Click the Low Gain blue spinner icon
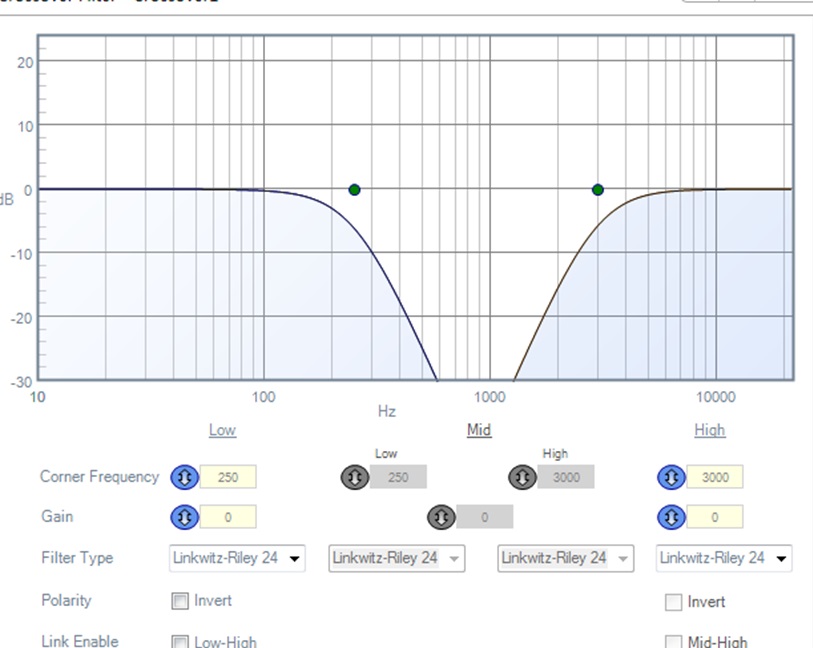813x648 pixels. coord(185,517)
